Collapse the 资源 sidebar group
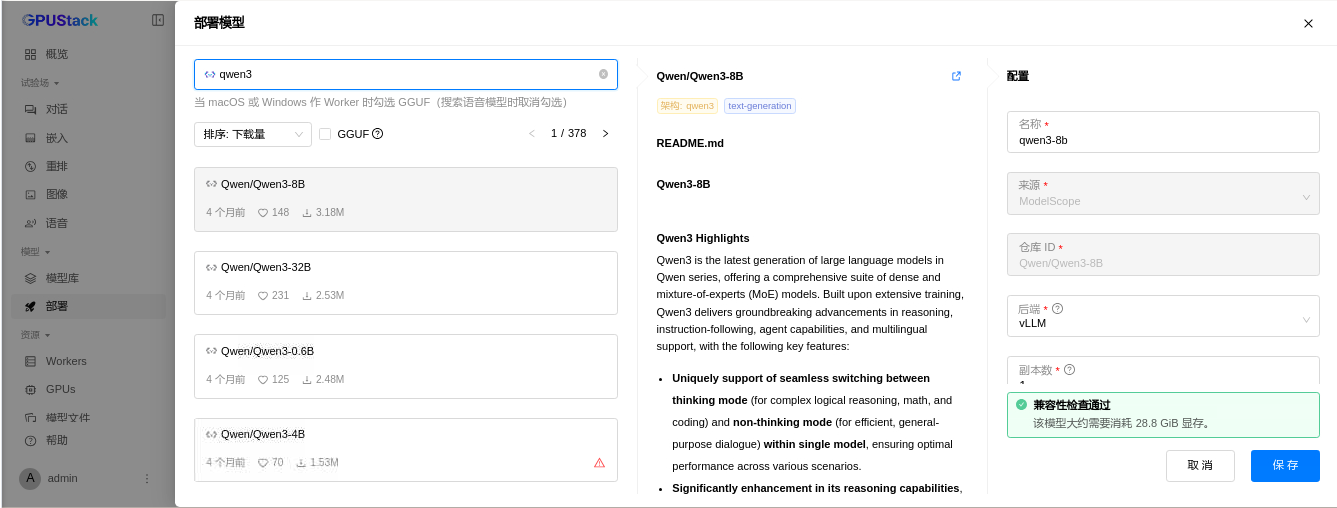 coord(35,335)
